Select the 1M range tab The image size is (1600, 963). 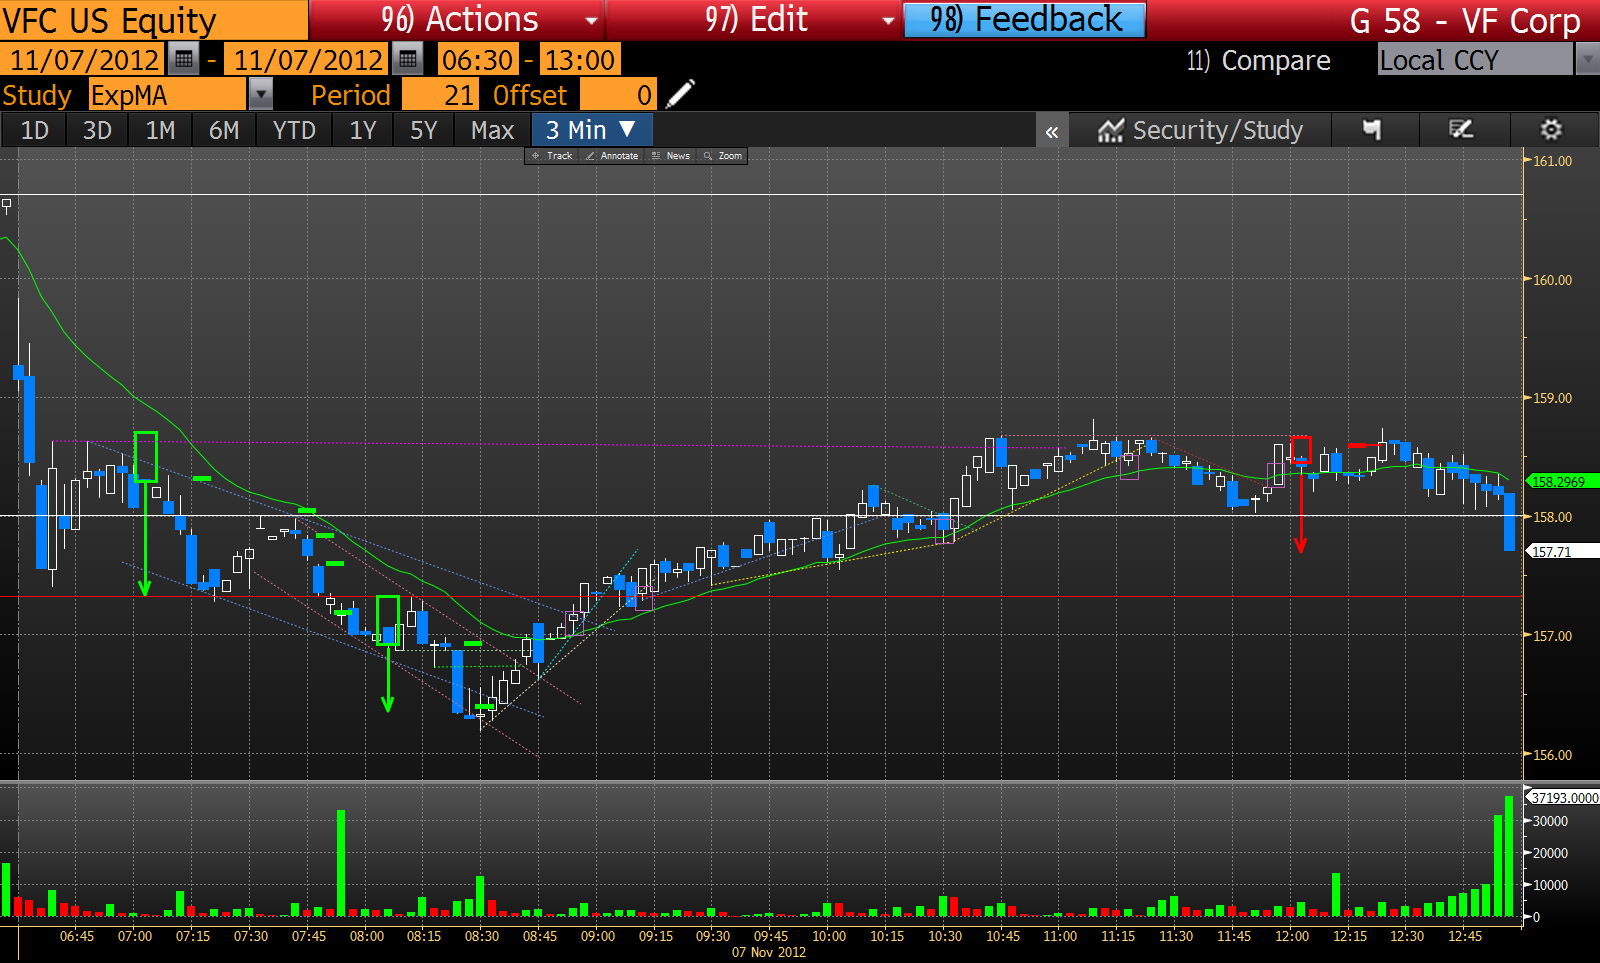pos(161,130)
